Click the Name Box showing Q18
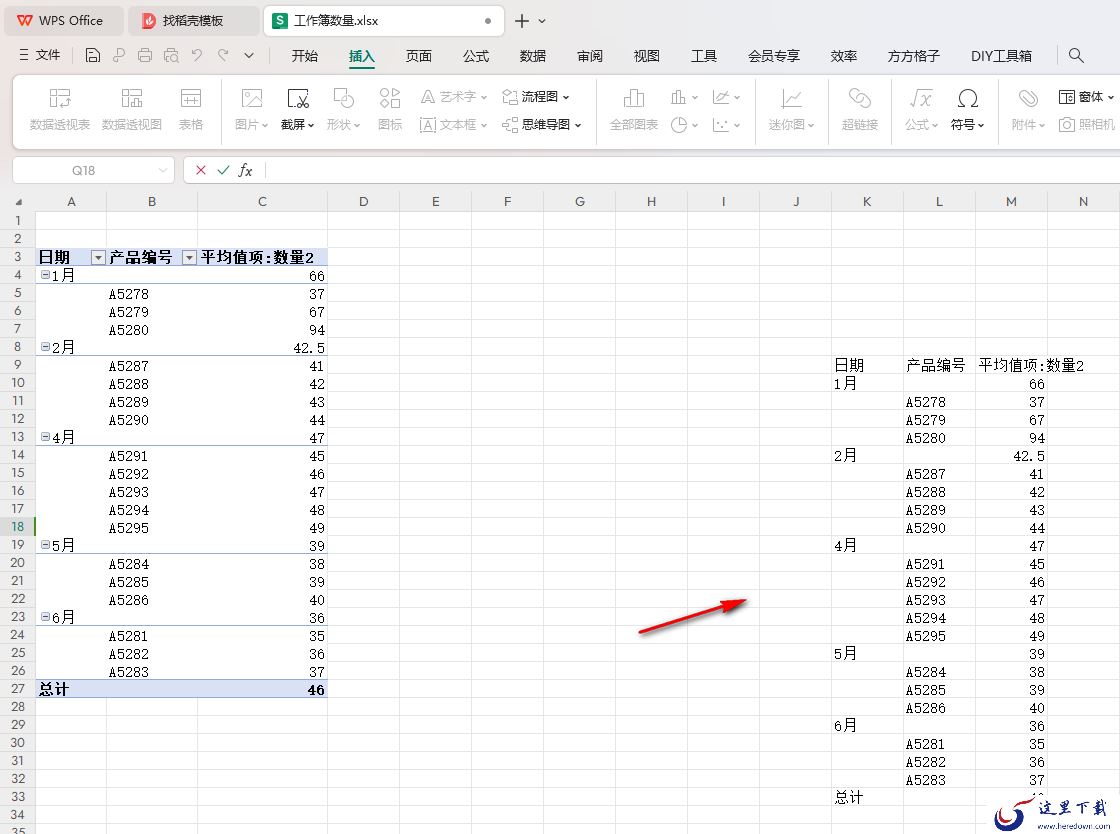 click(83, 170)
